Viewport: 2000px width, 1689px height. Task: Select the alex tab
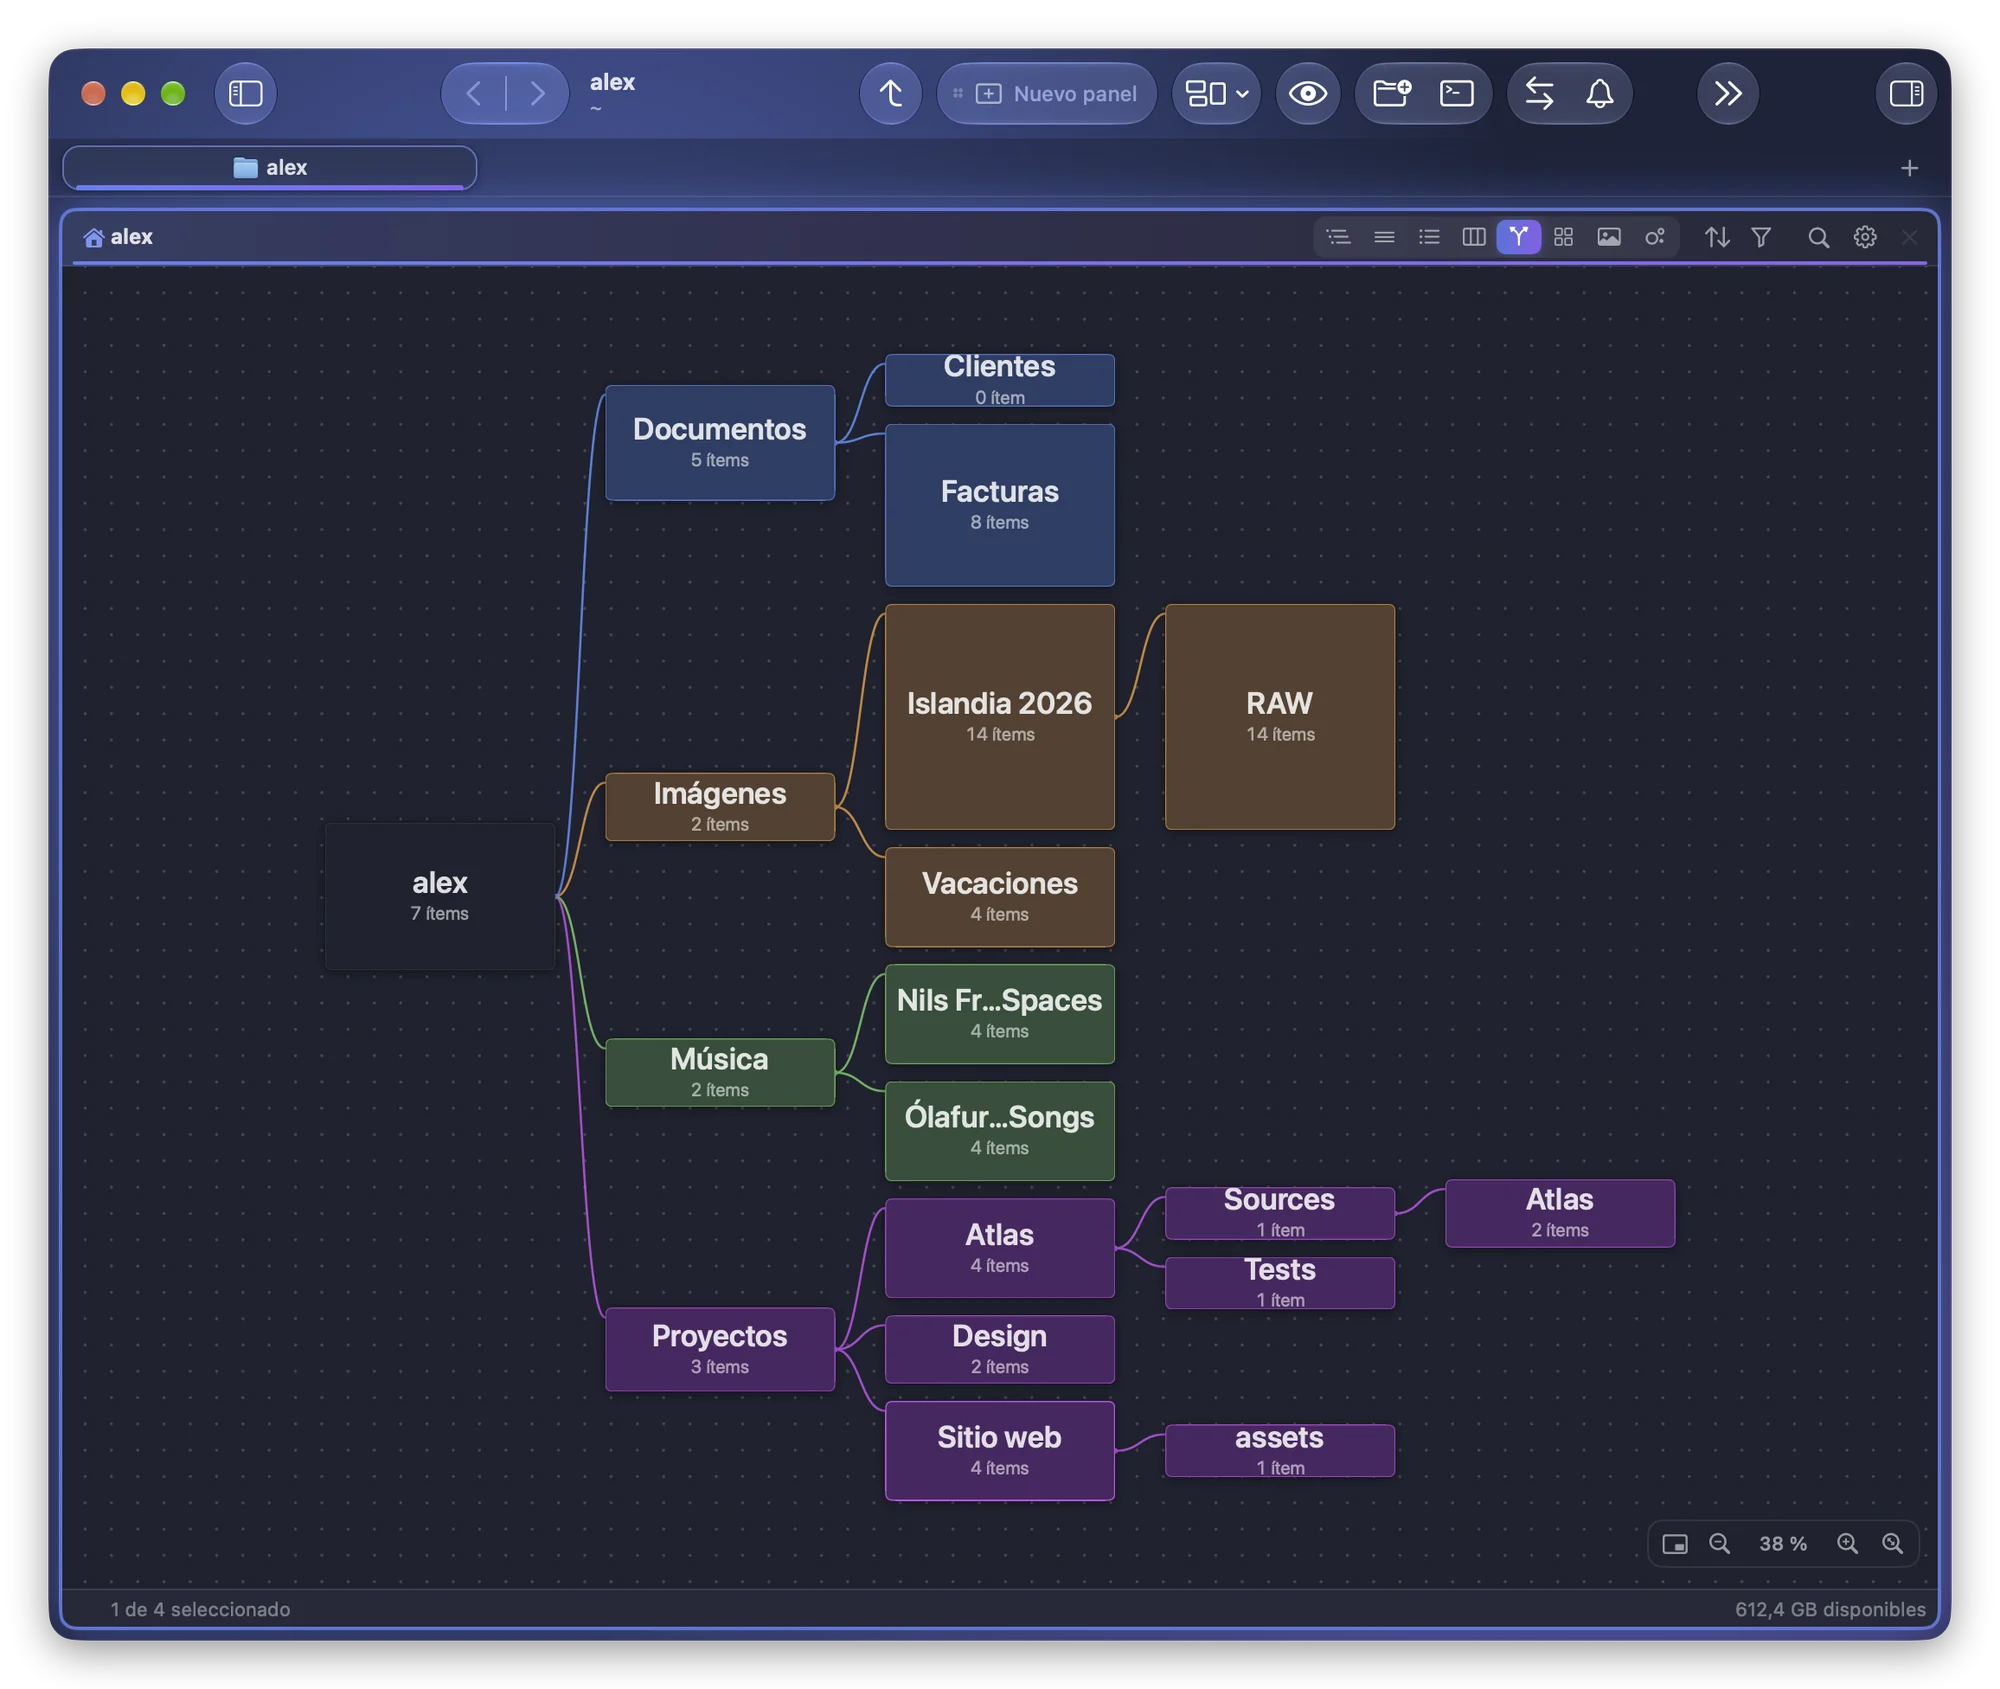click(x=270, y=167)
